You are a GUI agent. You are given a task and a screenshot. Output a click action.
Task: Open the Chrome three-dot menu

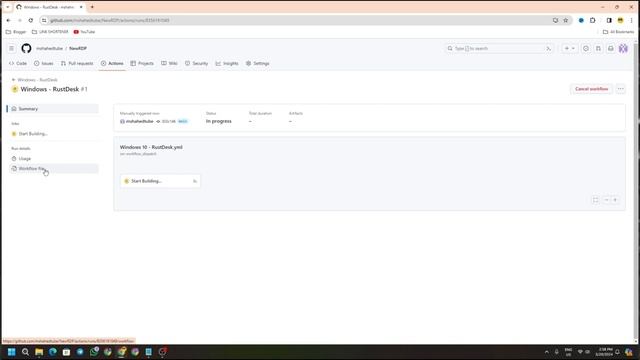pos(631,20)
